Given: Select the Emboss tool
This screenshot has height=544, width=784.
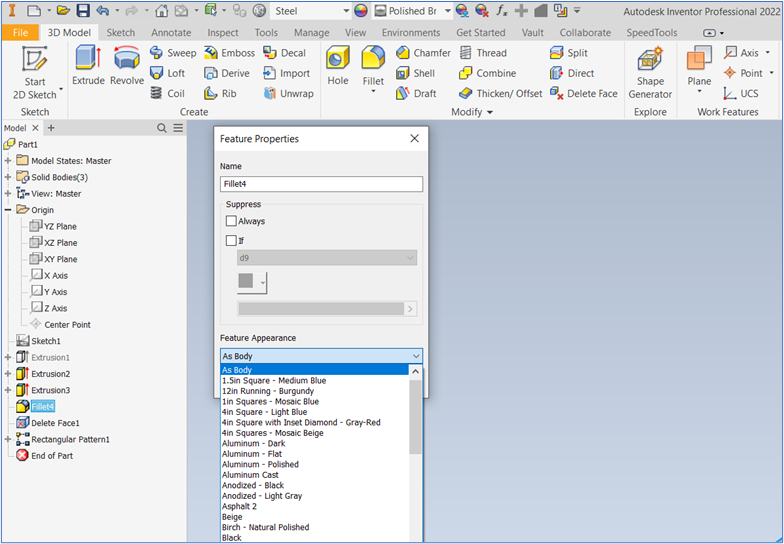Looking at the screenshot, I should (x=230, y=53).
